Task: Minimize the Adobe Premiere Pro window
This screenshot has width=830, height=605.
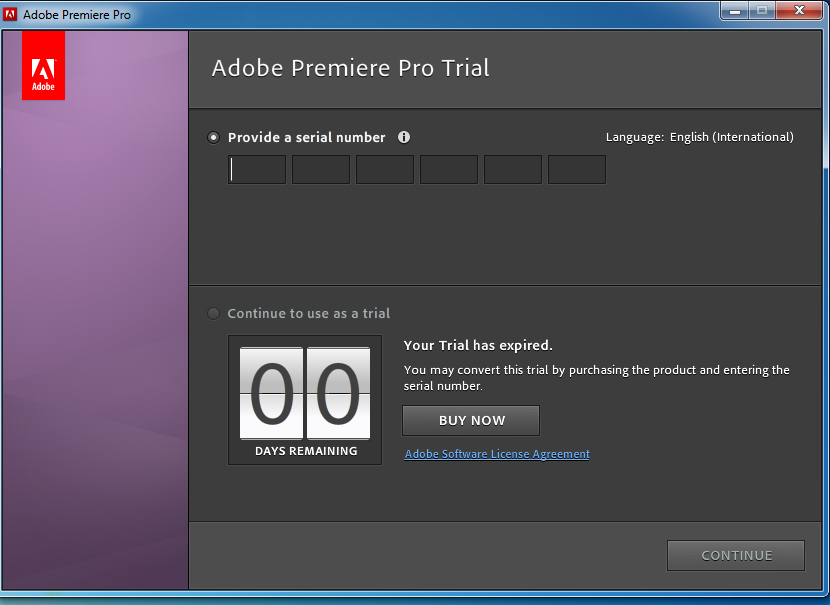Action: tap(736, 10)
